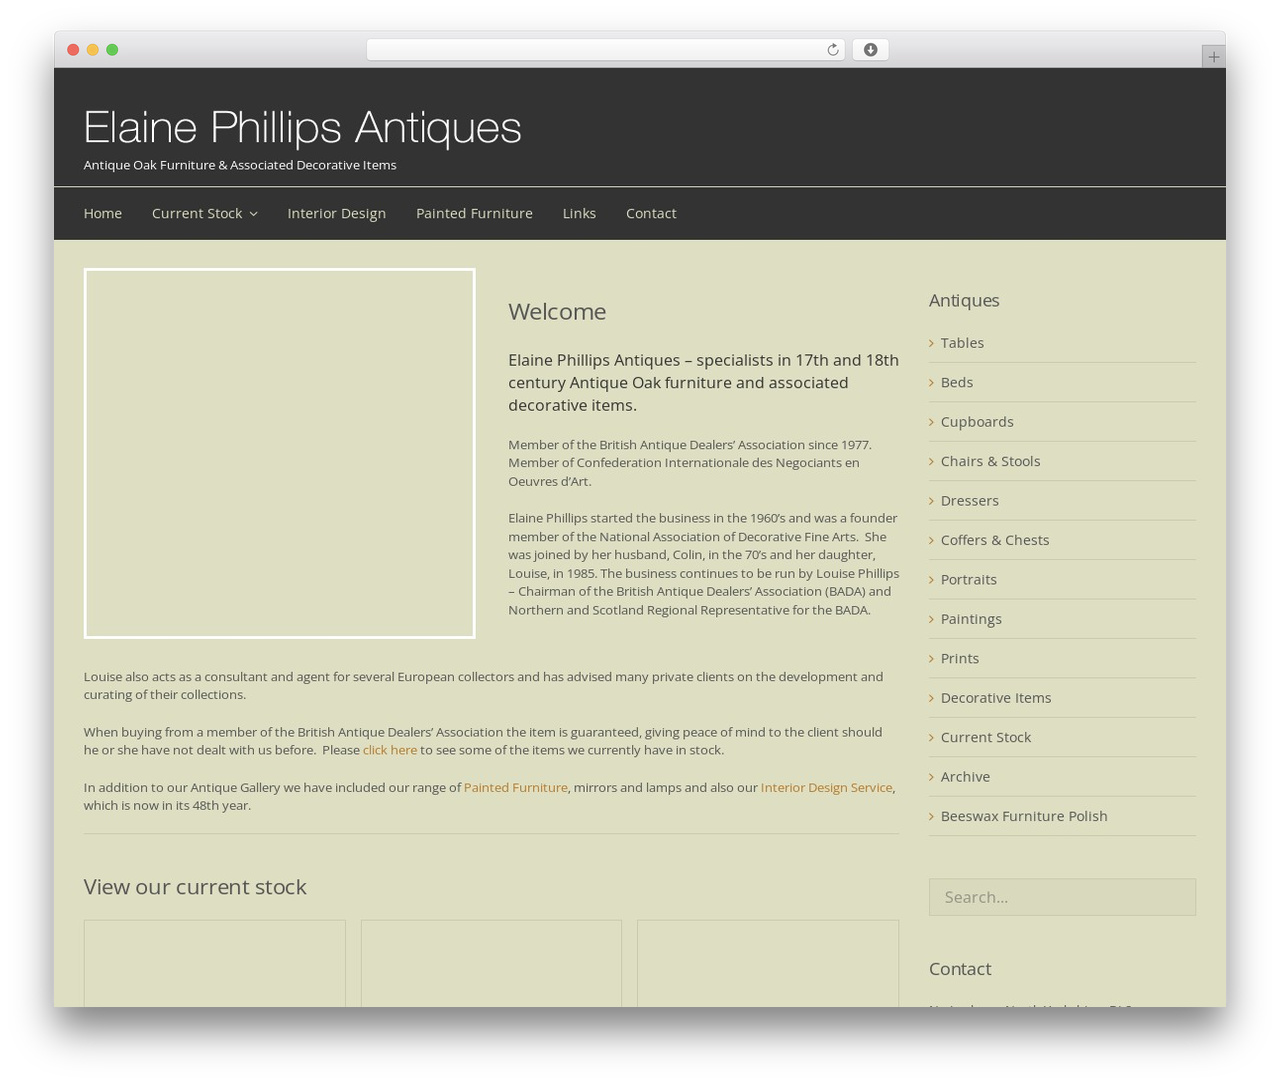Image resolution: width=1280 pixels, height=1084 pixels.
Task: Open the first current stock thumbnail
Action: pyautogui.click(x=215, y=964)
